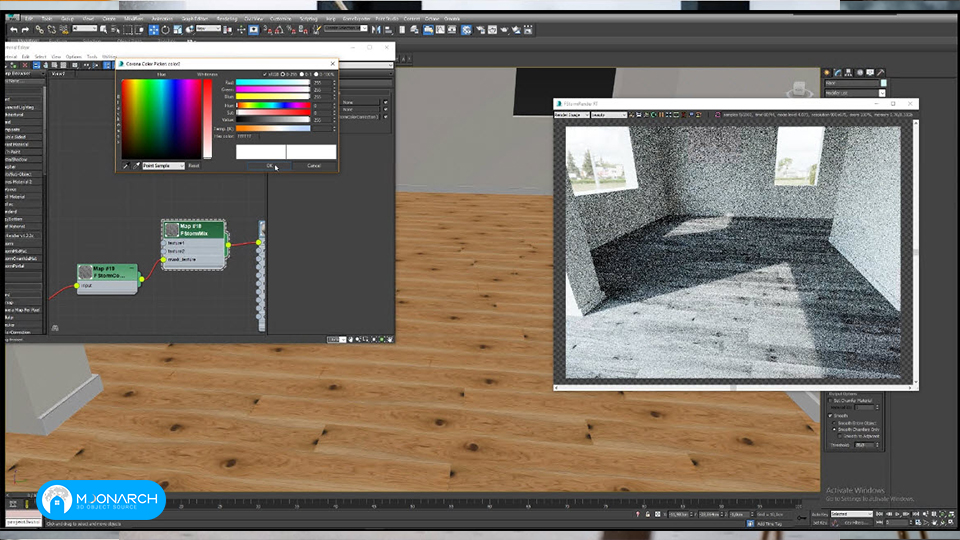Click Reset in the color picker

click(194, 166)
